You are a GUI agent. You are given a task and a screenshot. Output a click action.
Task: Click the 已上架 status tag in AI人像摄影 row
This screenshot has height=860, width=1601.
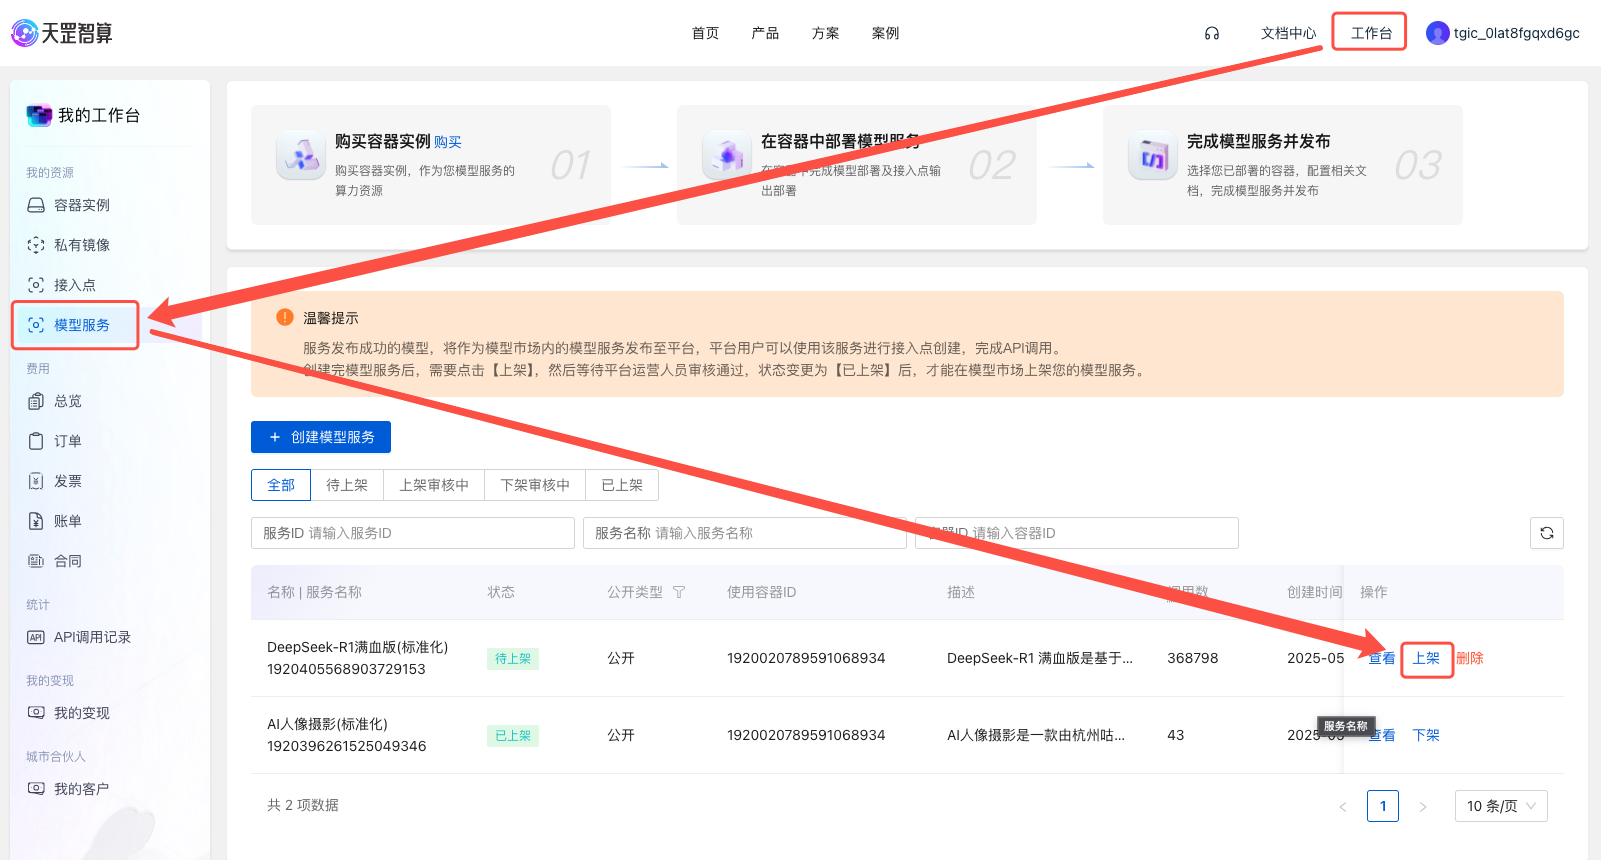513,736
